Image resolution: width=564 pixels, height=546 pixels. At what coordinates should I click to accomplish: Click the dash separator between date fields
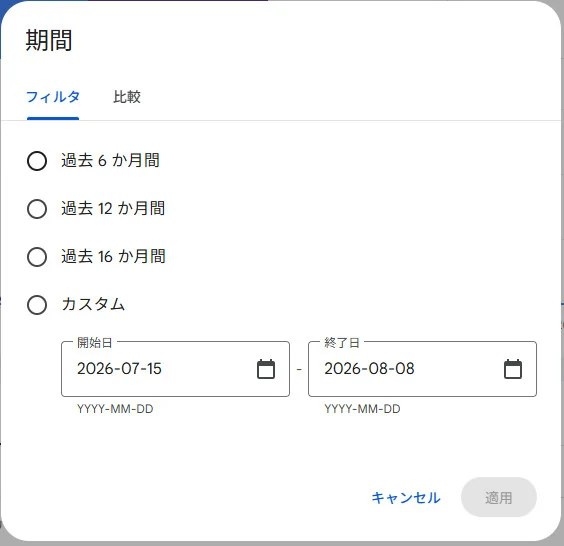coord(299,369)
